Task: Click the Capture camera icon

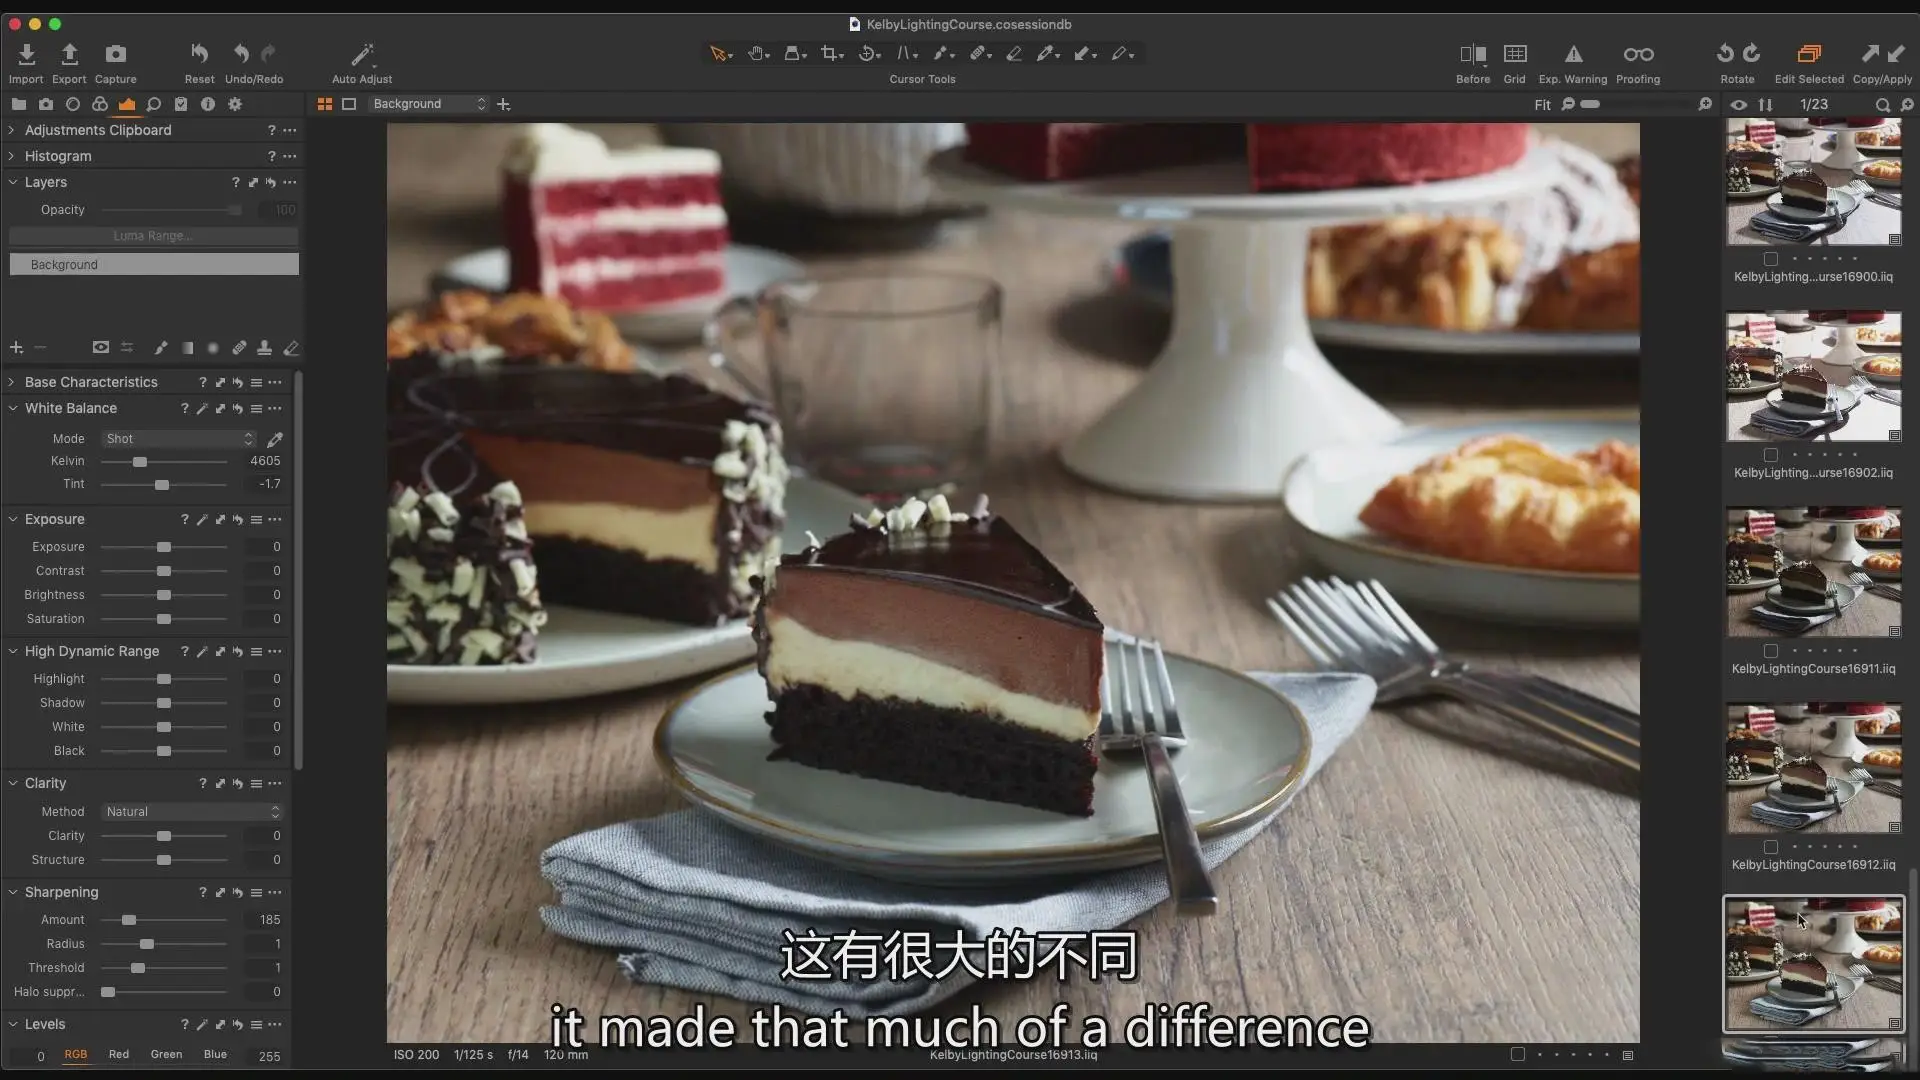Action: point(116,54)
